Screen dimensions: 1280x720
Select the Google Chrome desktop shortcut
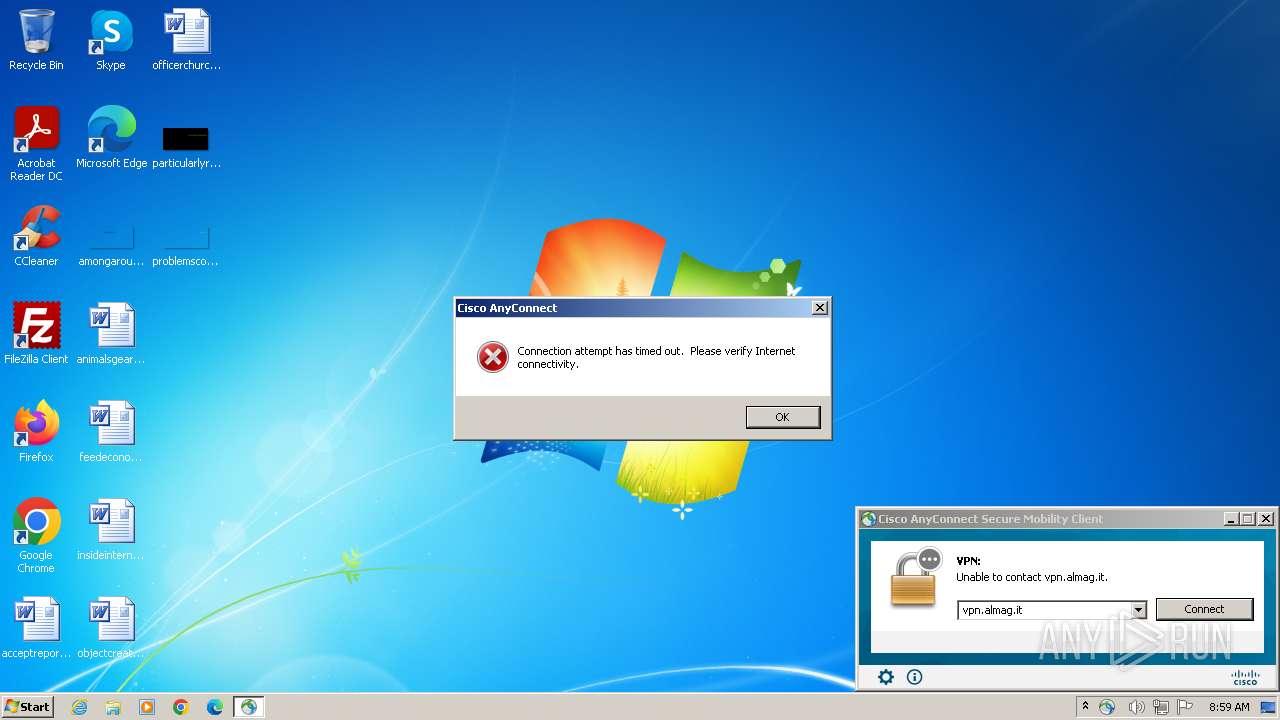pyautogui.click(x=36, y=536)
